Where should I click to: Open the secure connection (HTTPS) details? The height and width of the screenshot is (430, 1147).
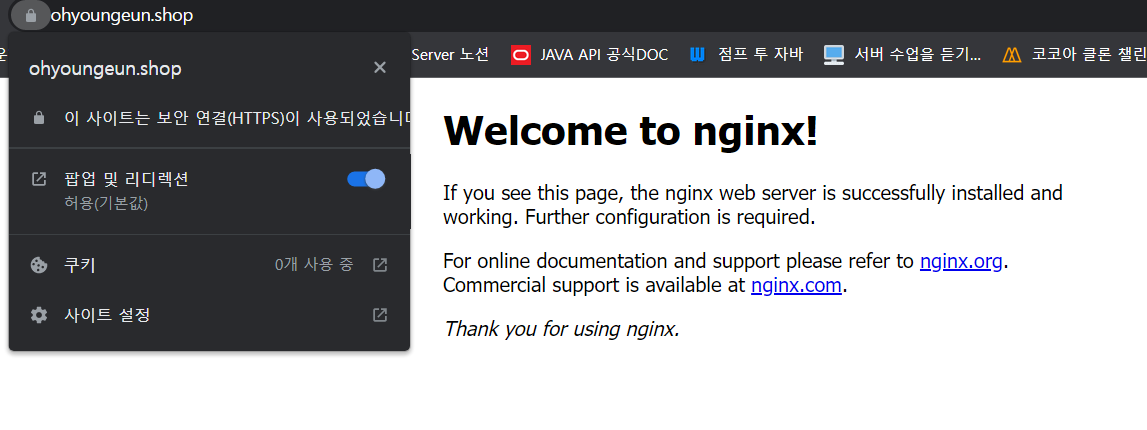click(x=210, y=118)
